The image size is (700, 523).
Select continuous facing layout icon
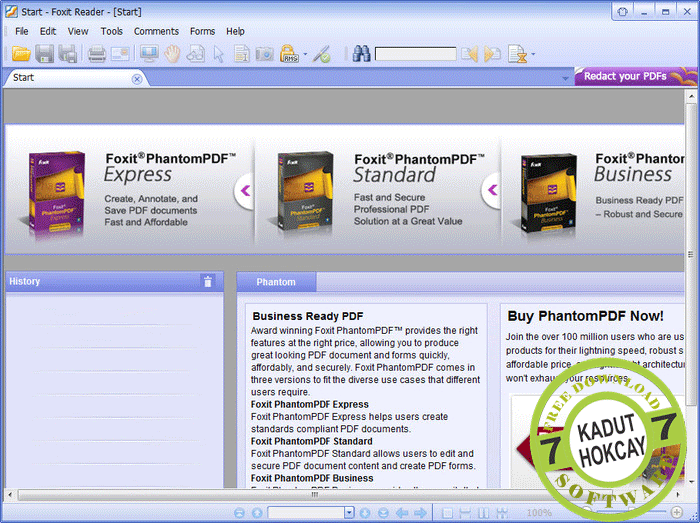[502, 513]
